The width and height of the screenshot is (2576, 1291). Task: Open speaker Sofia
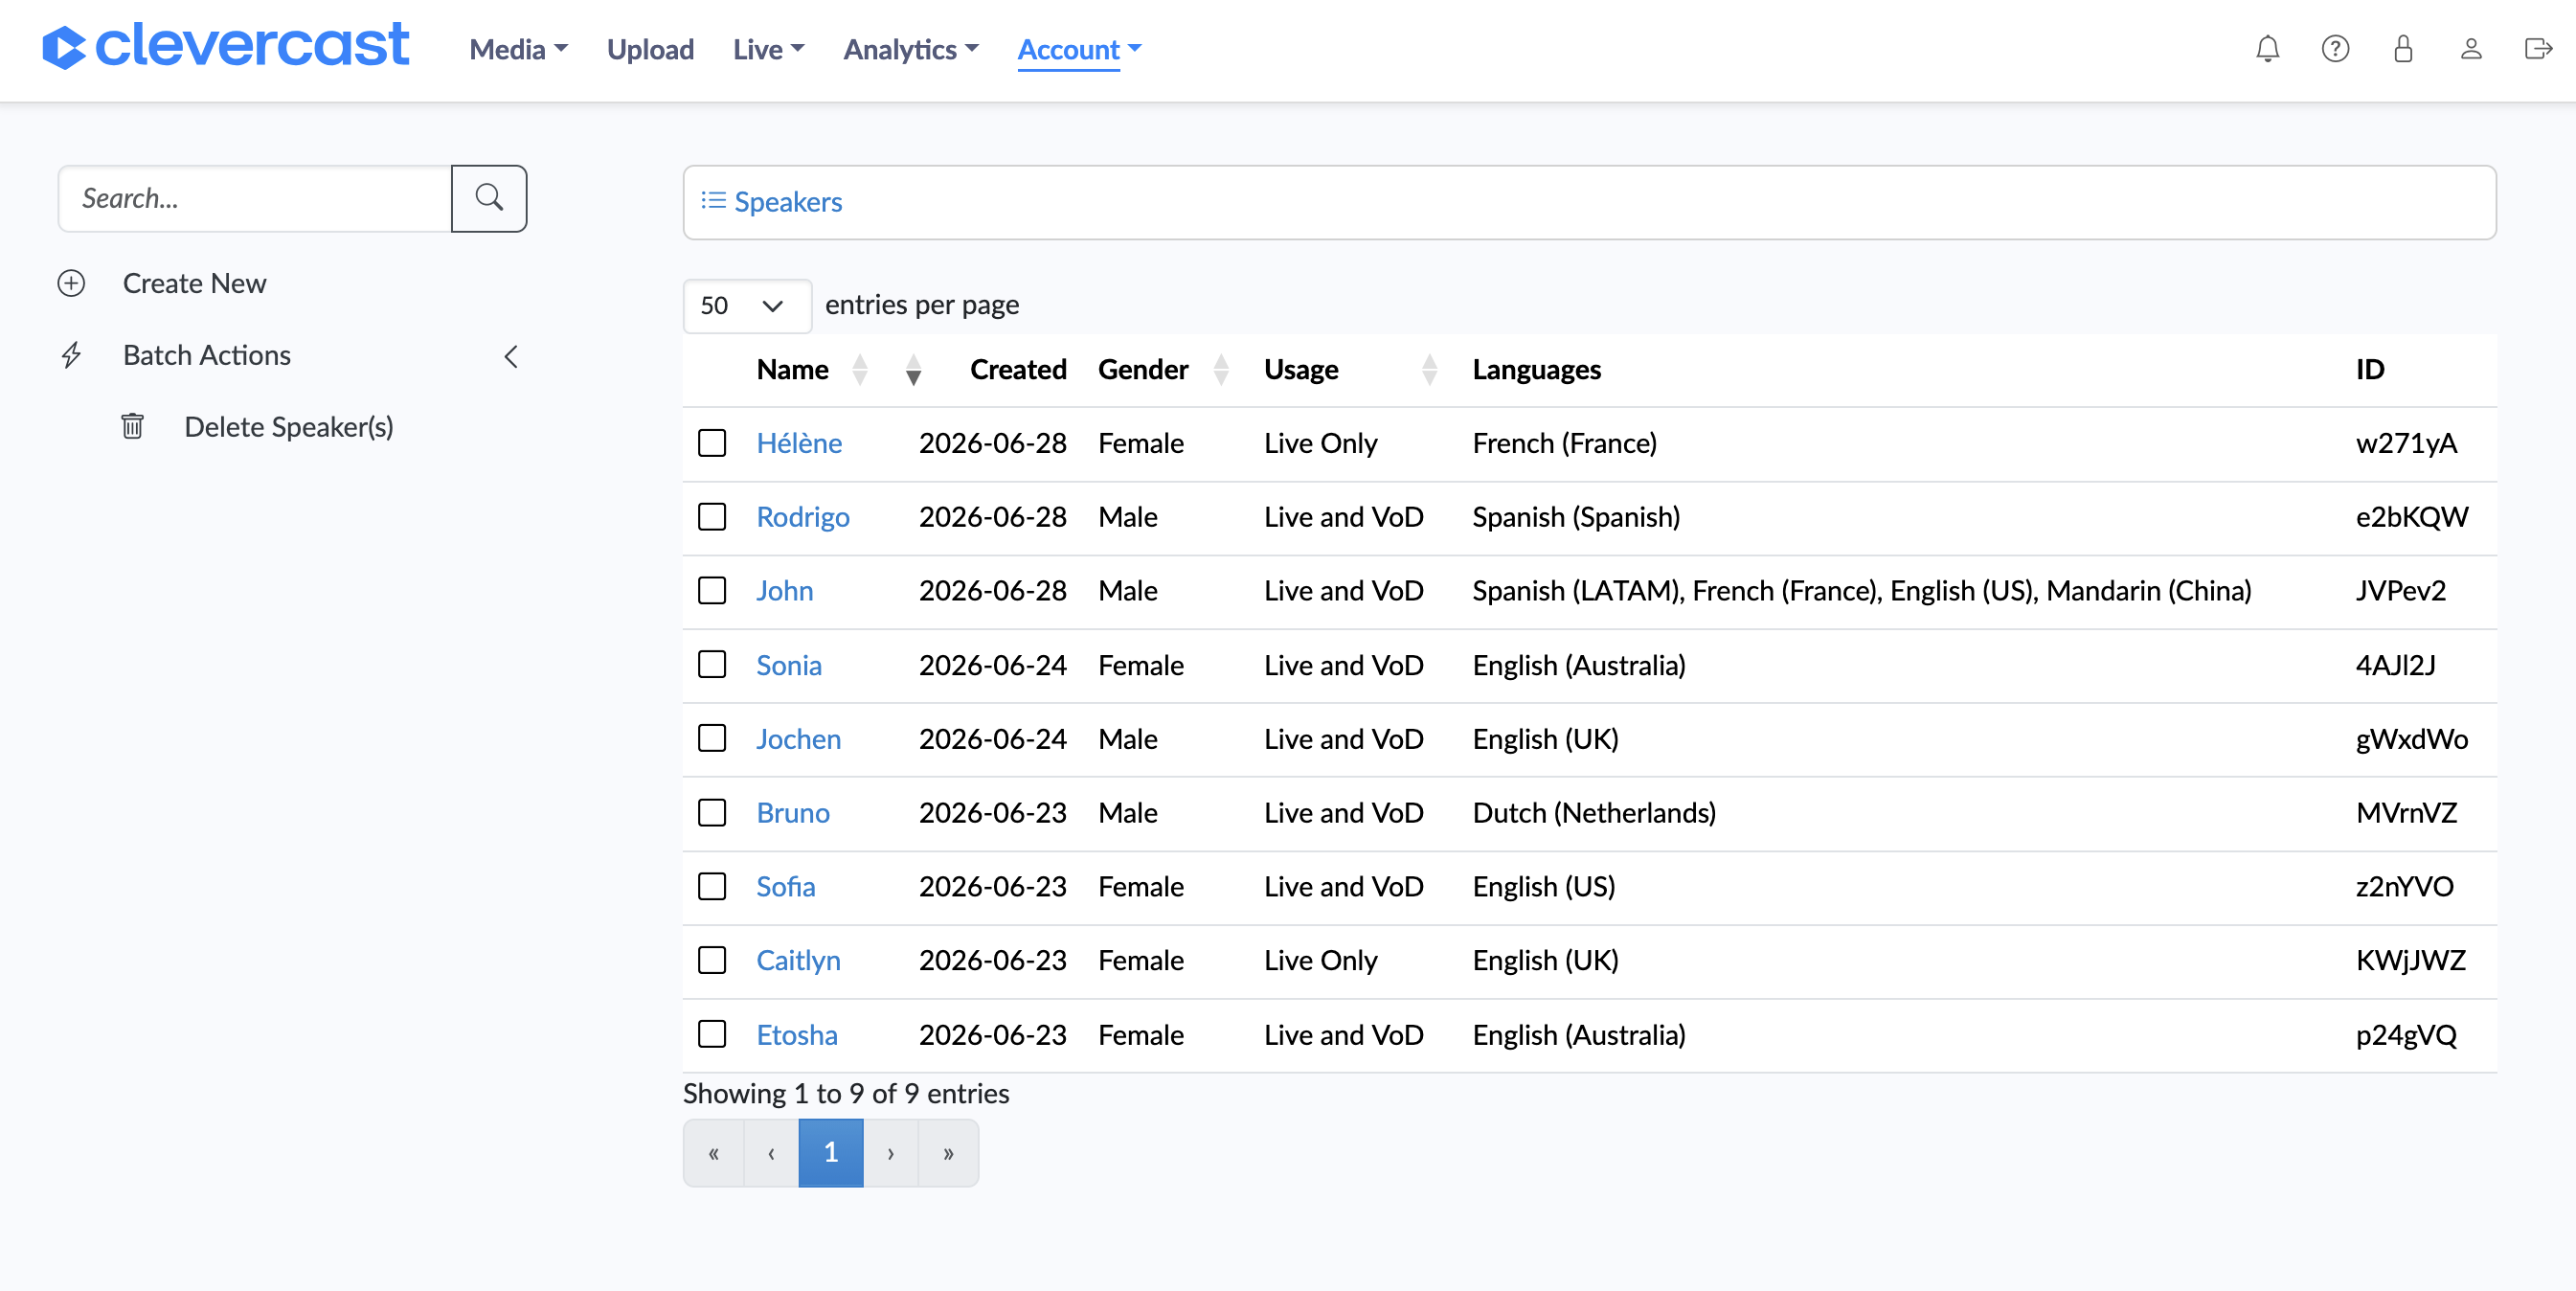pos(785,887)
